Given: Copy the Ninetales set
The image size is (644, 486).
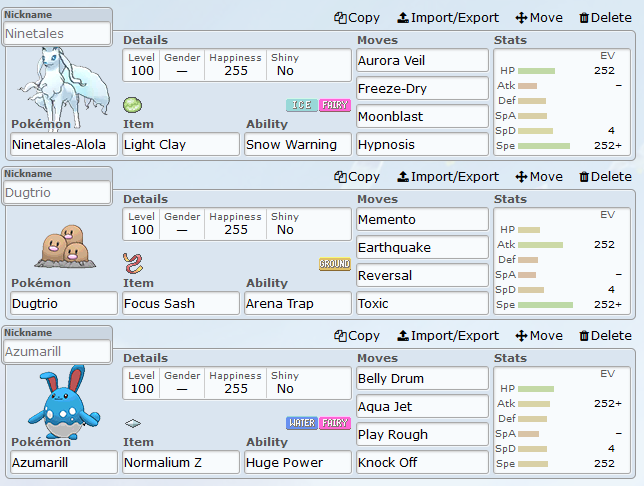Looking at the screenshot, I should (x=357, y=17).
